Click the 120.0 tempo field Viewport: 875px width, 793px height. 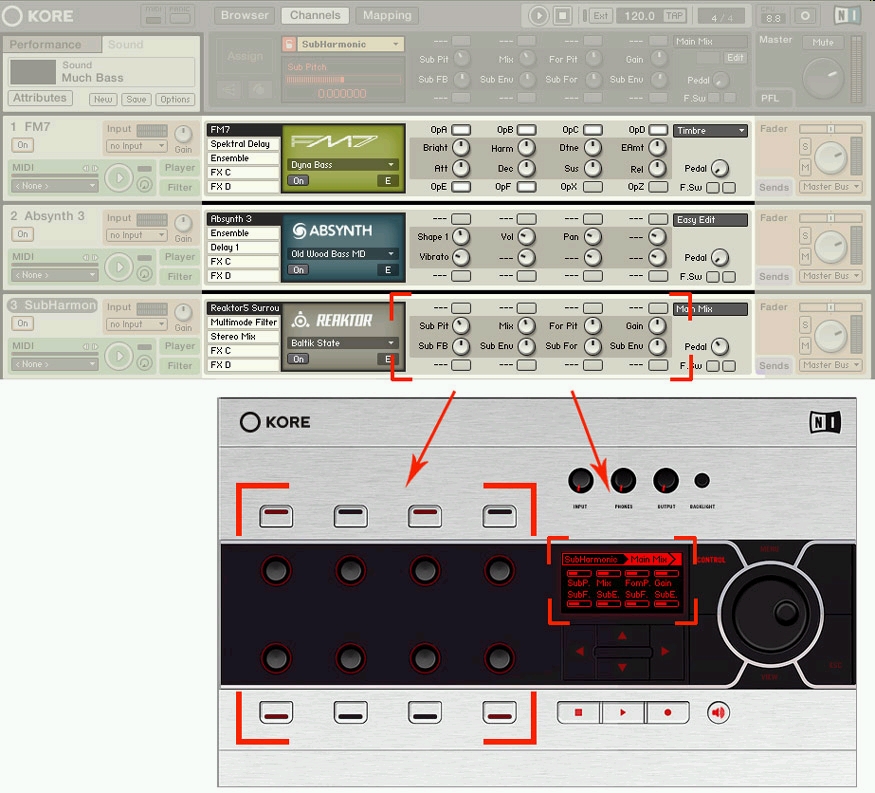639,16
